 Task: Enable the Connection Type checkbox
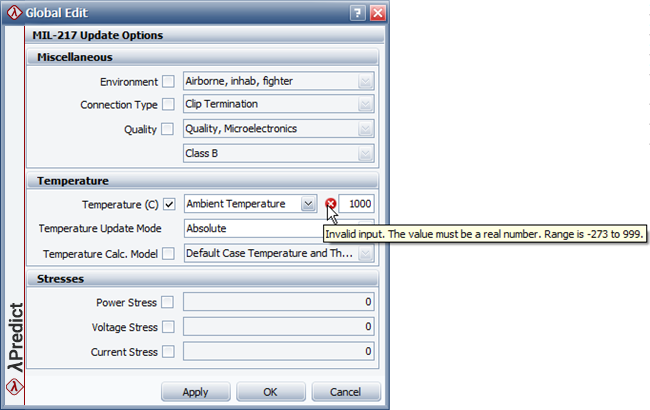click(x=169, y=104)
